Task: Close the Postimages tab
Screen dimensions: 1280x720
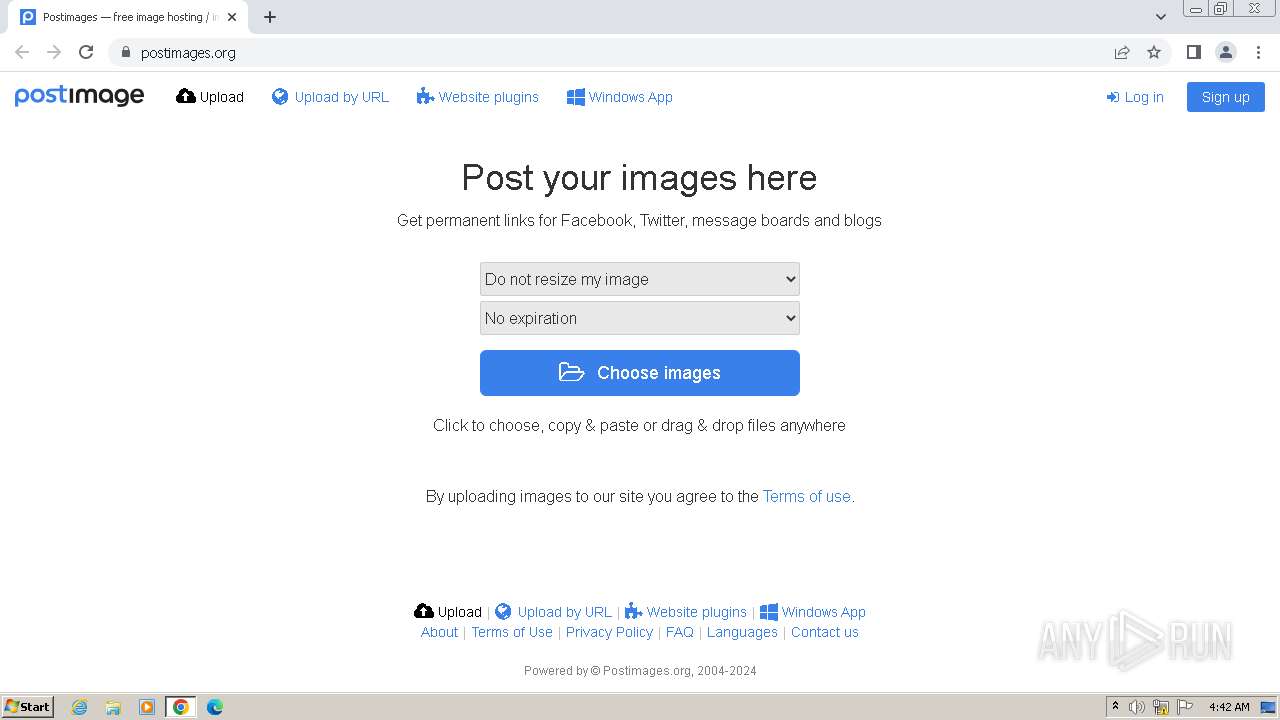Action: click(232, 17)
